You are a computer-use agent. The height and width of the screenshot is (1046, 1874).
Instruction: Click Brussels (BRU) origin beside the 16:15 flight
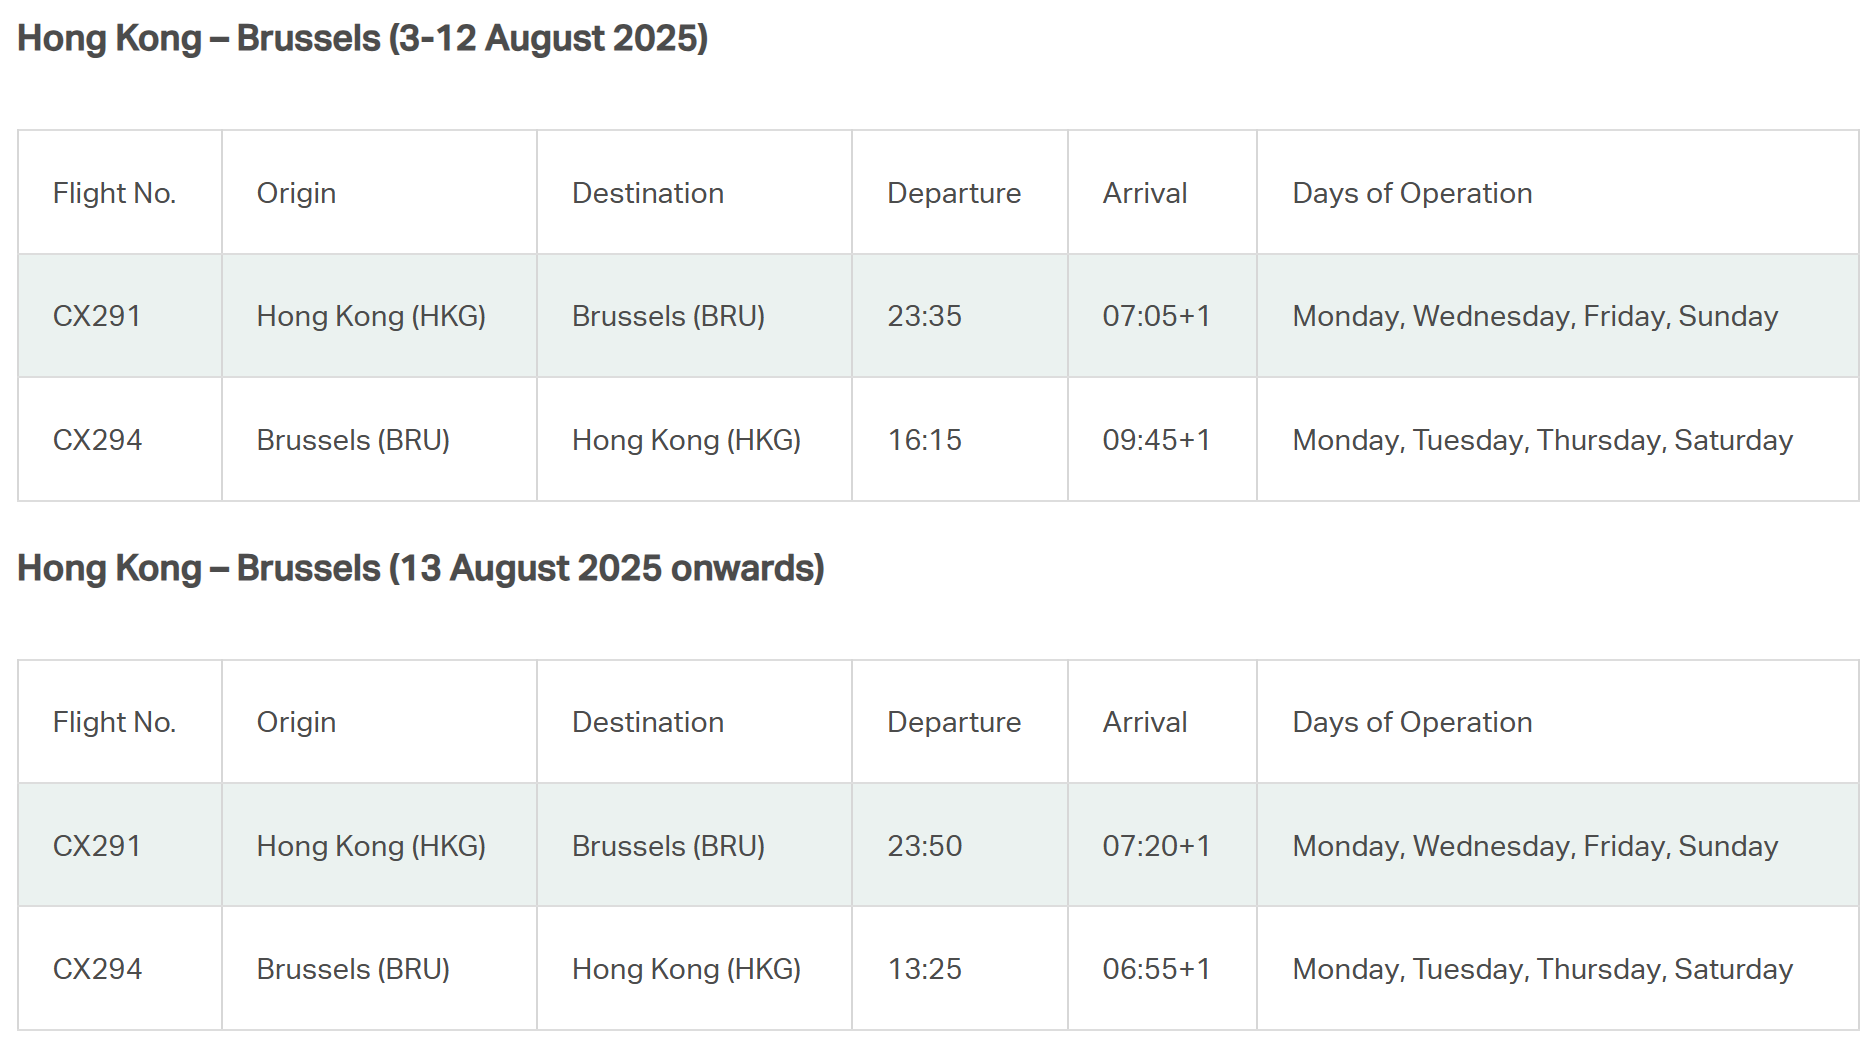[x=353, y=440]
